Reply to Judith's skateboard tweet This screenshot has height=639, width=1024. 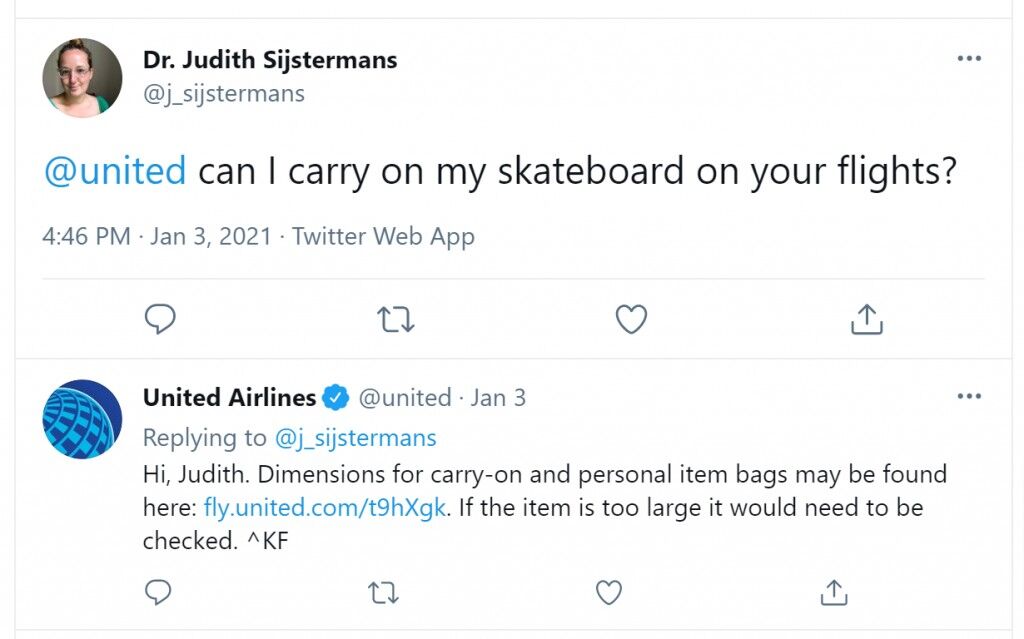[x=160, y=320]
